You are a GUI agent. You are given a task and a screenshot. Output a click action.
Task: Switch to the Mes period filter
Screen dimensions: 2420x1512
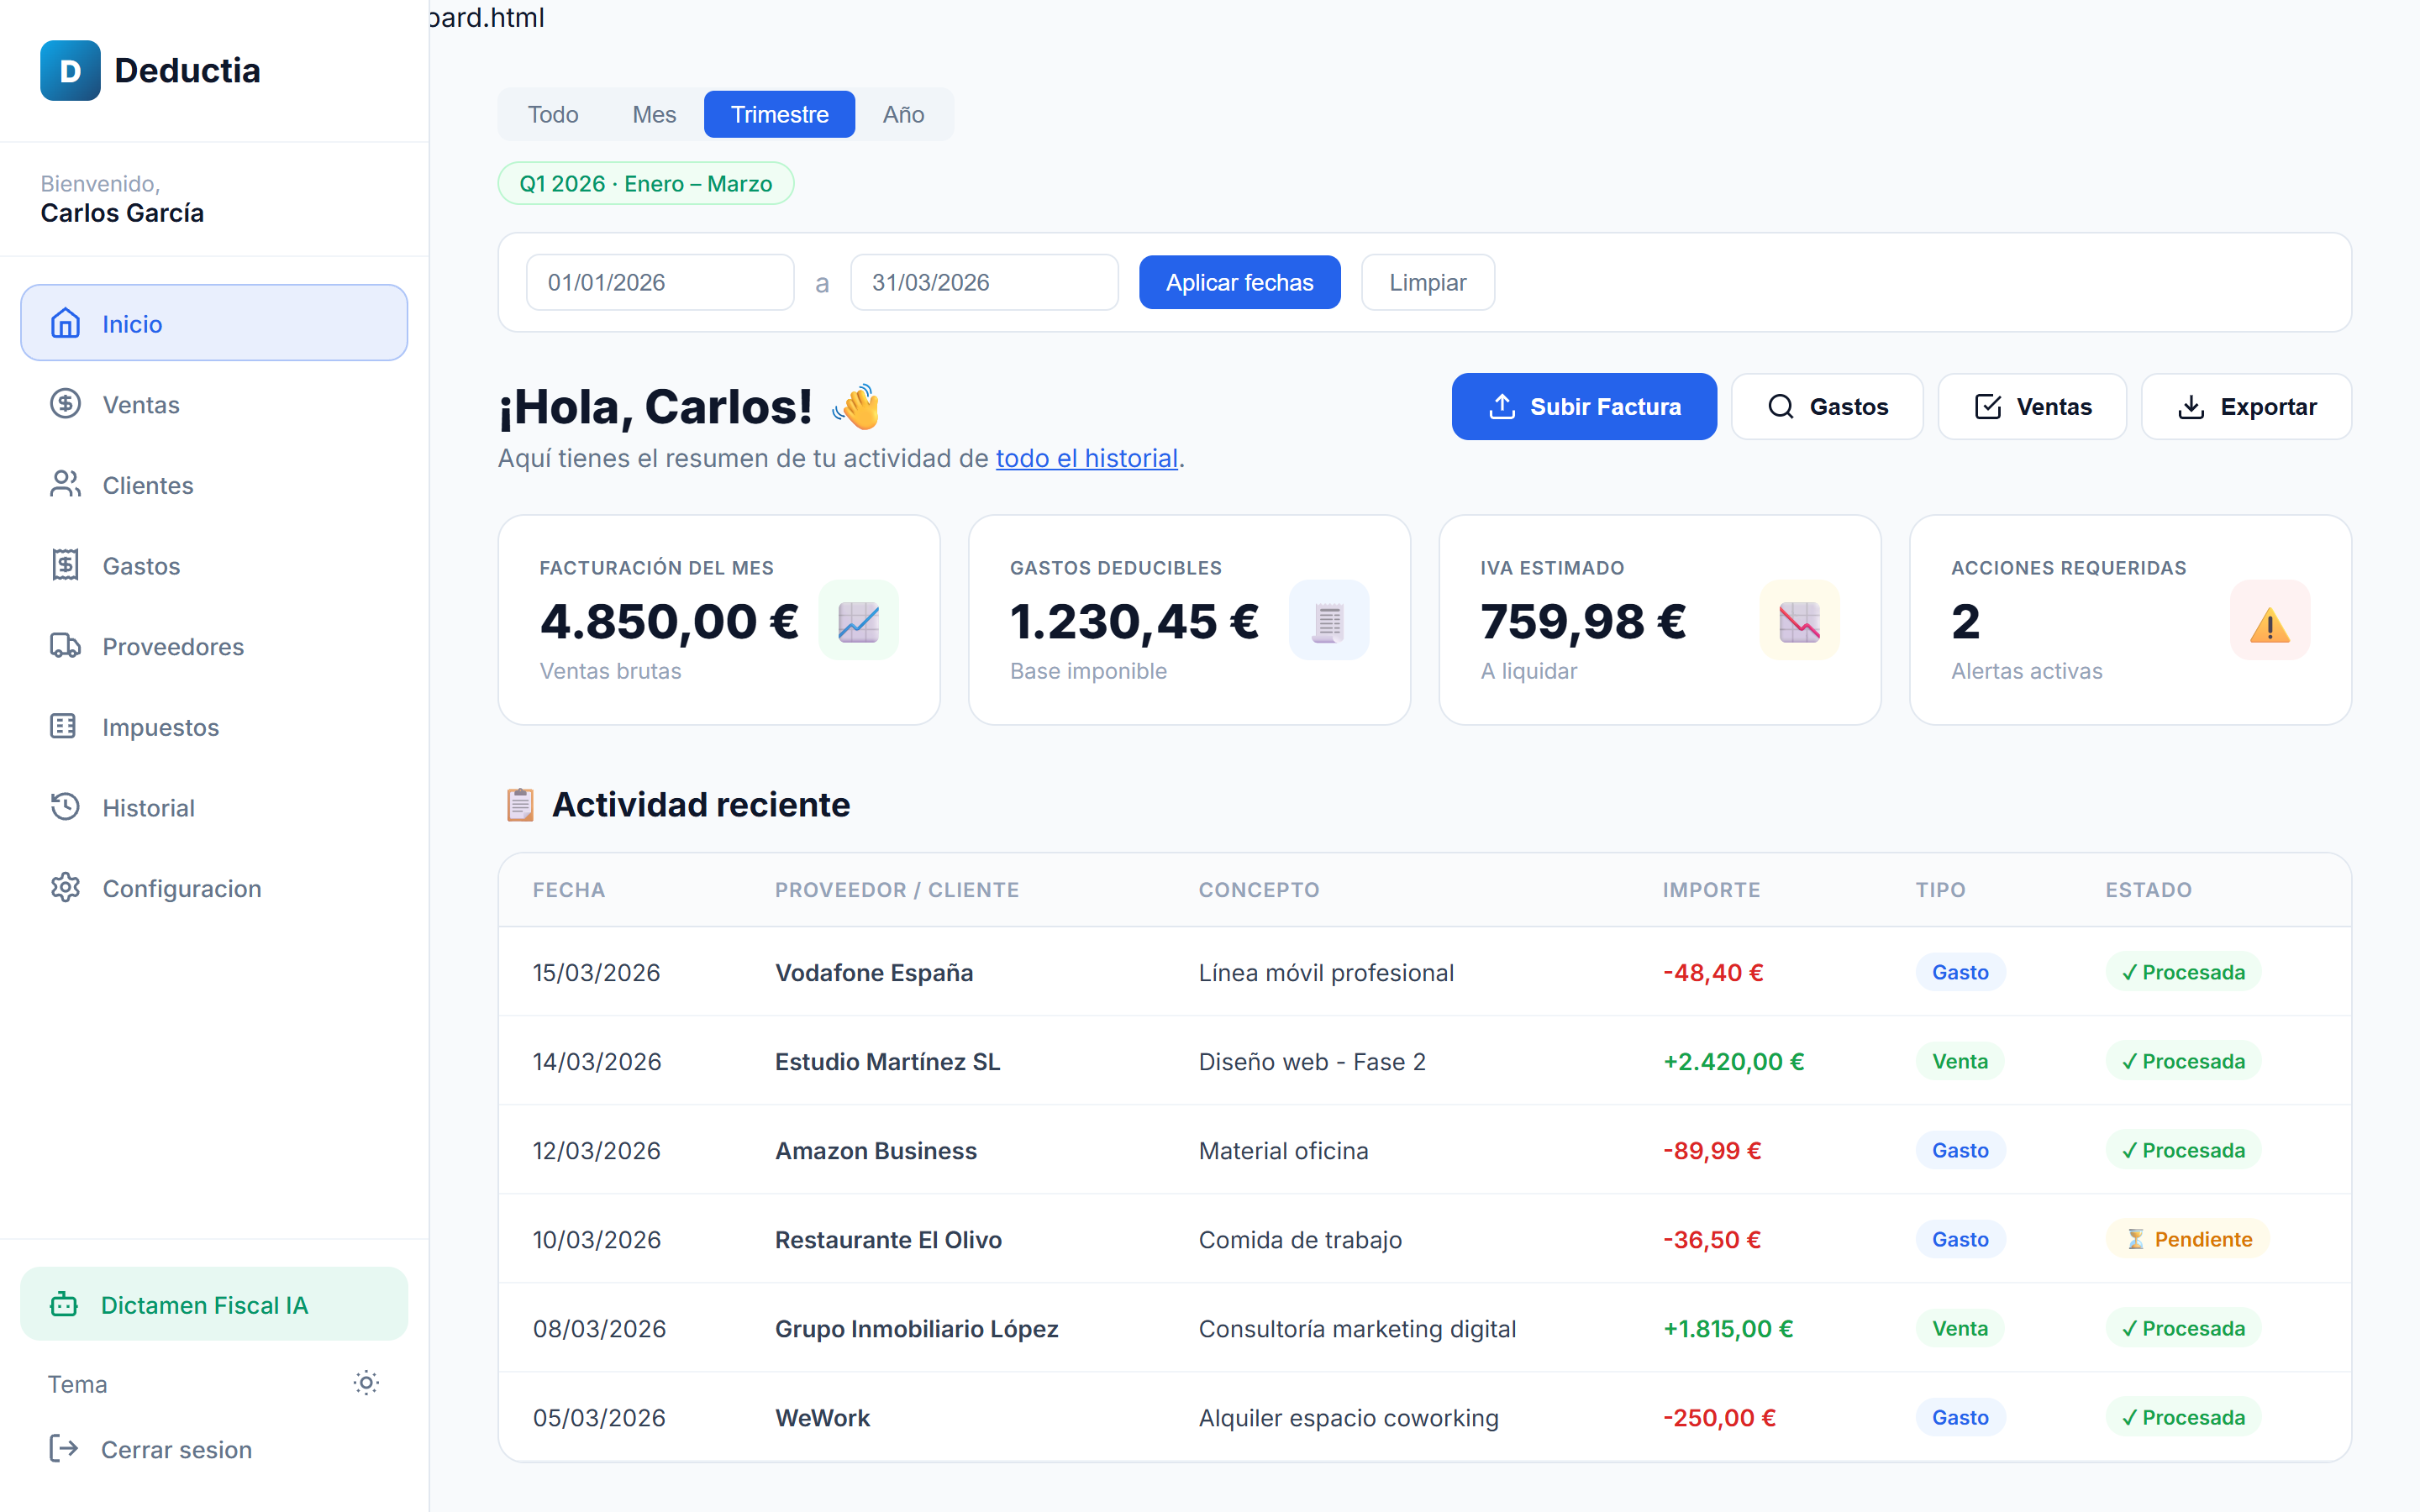tap(654, 114)
